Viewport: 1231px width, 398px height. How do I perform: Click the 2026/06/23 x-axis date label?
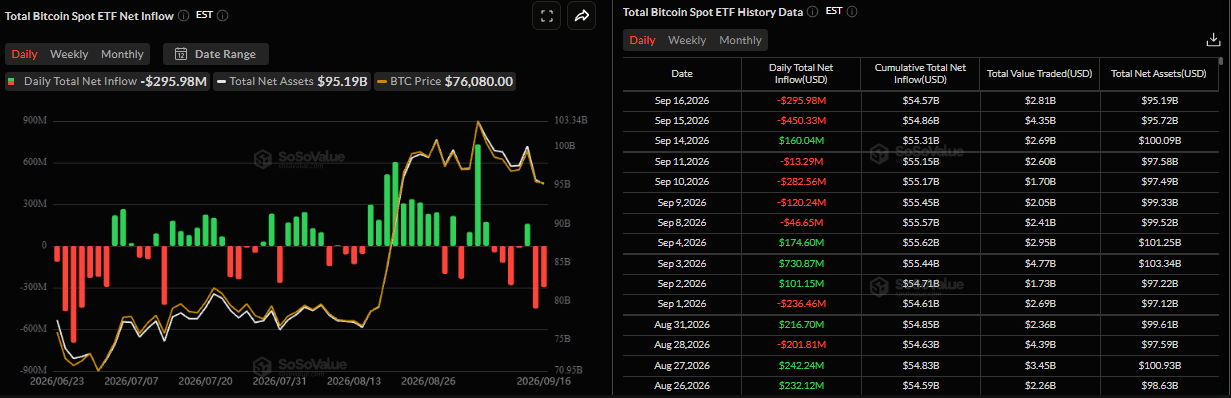[x=58, y=381]
